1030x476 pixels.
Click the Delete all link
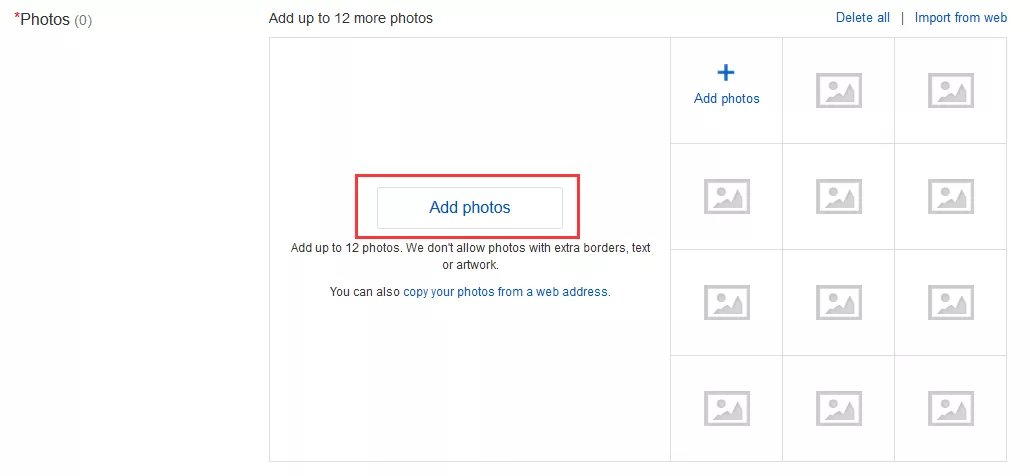click(x=863, y=18)
